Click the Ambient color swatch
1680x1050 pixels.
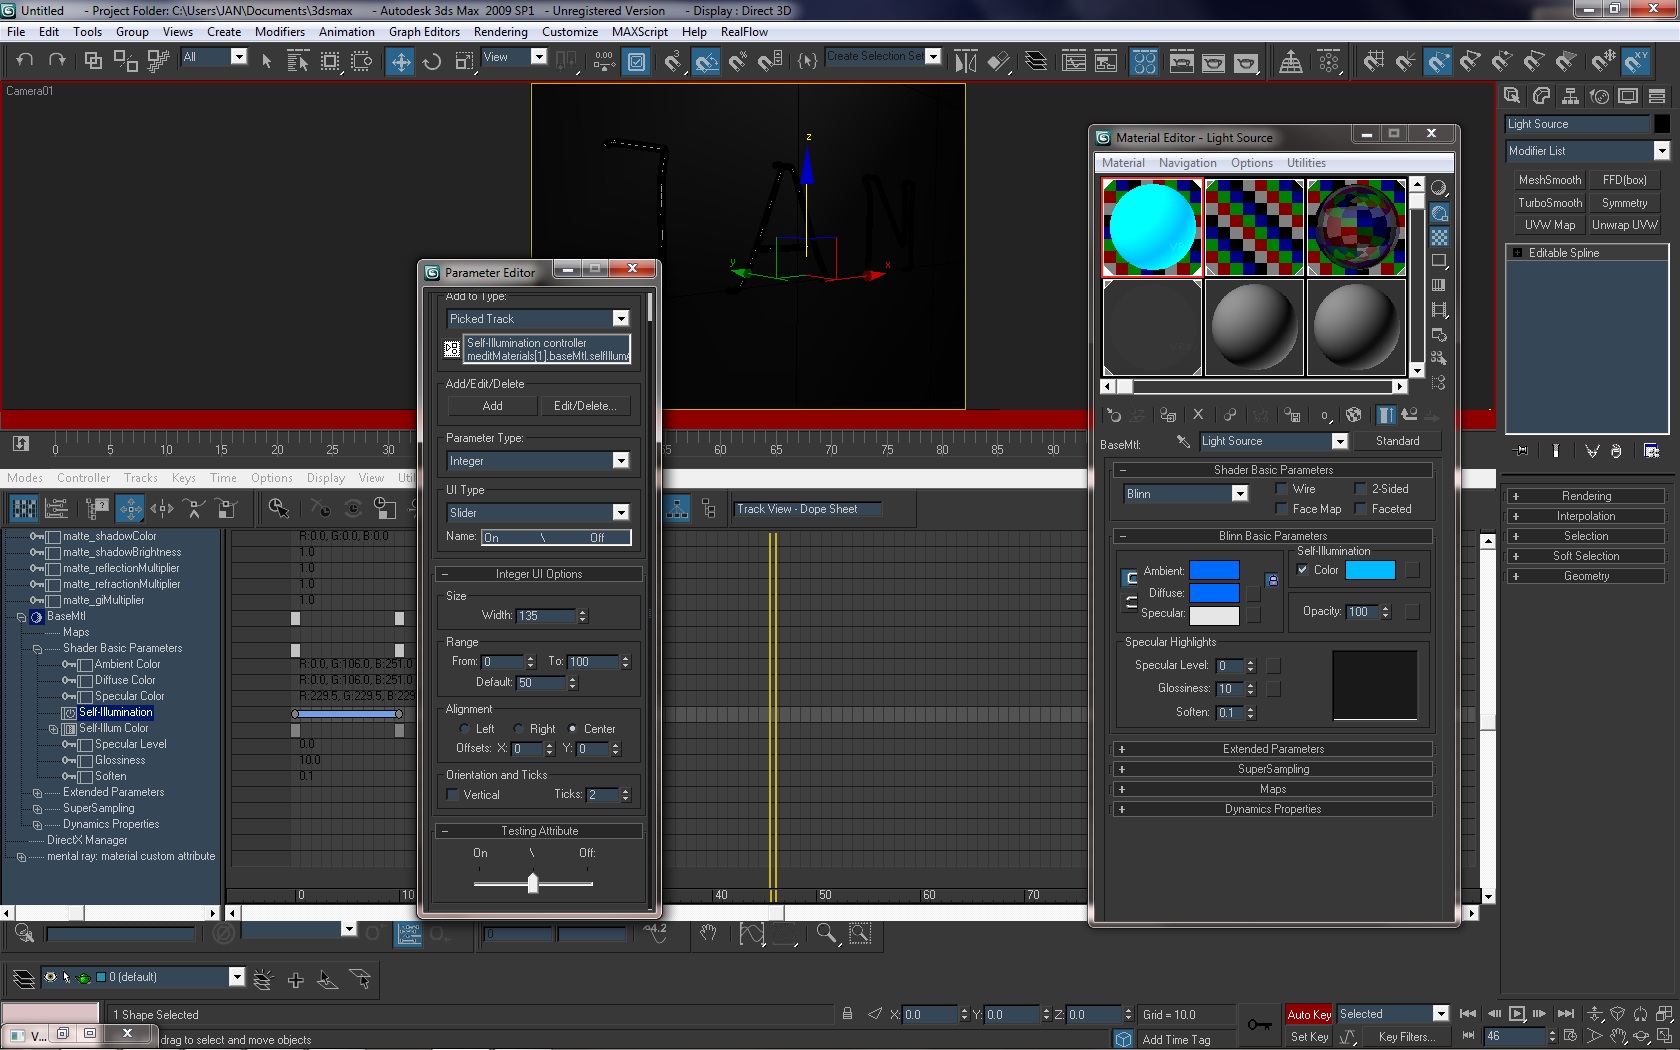(1214, 571)
